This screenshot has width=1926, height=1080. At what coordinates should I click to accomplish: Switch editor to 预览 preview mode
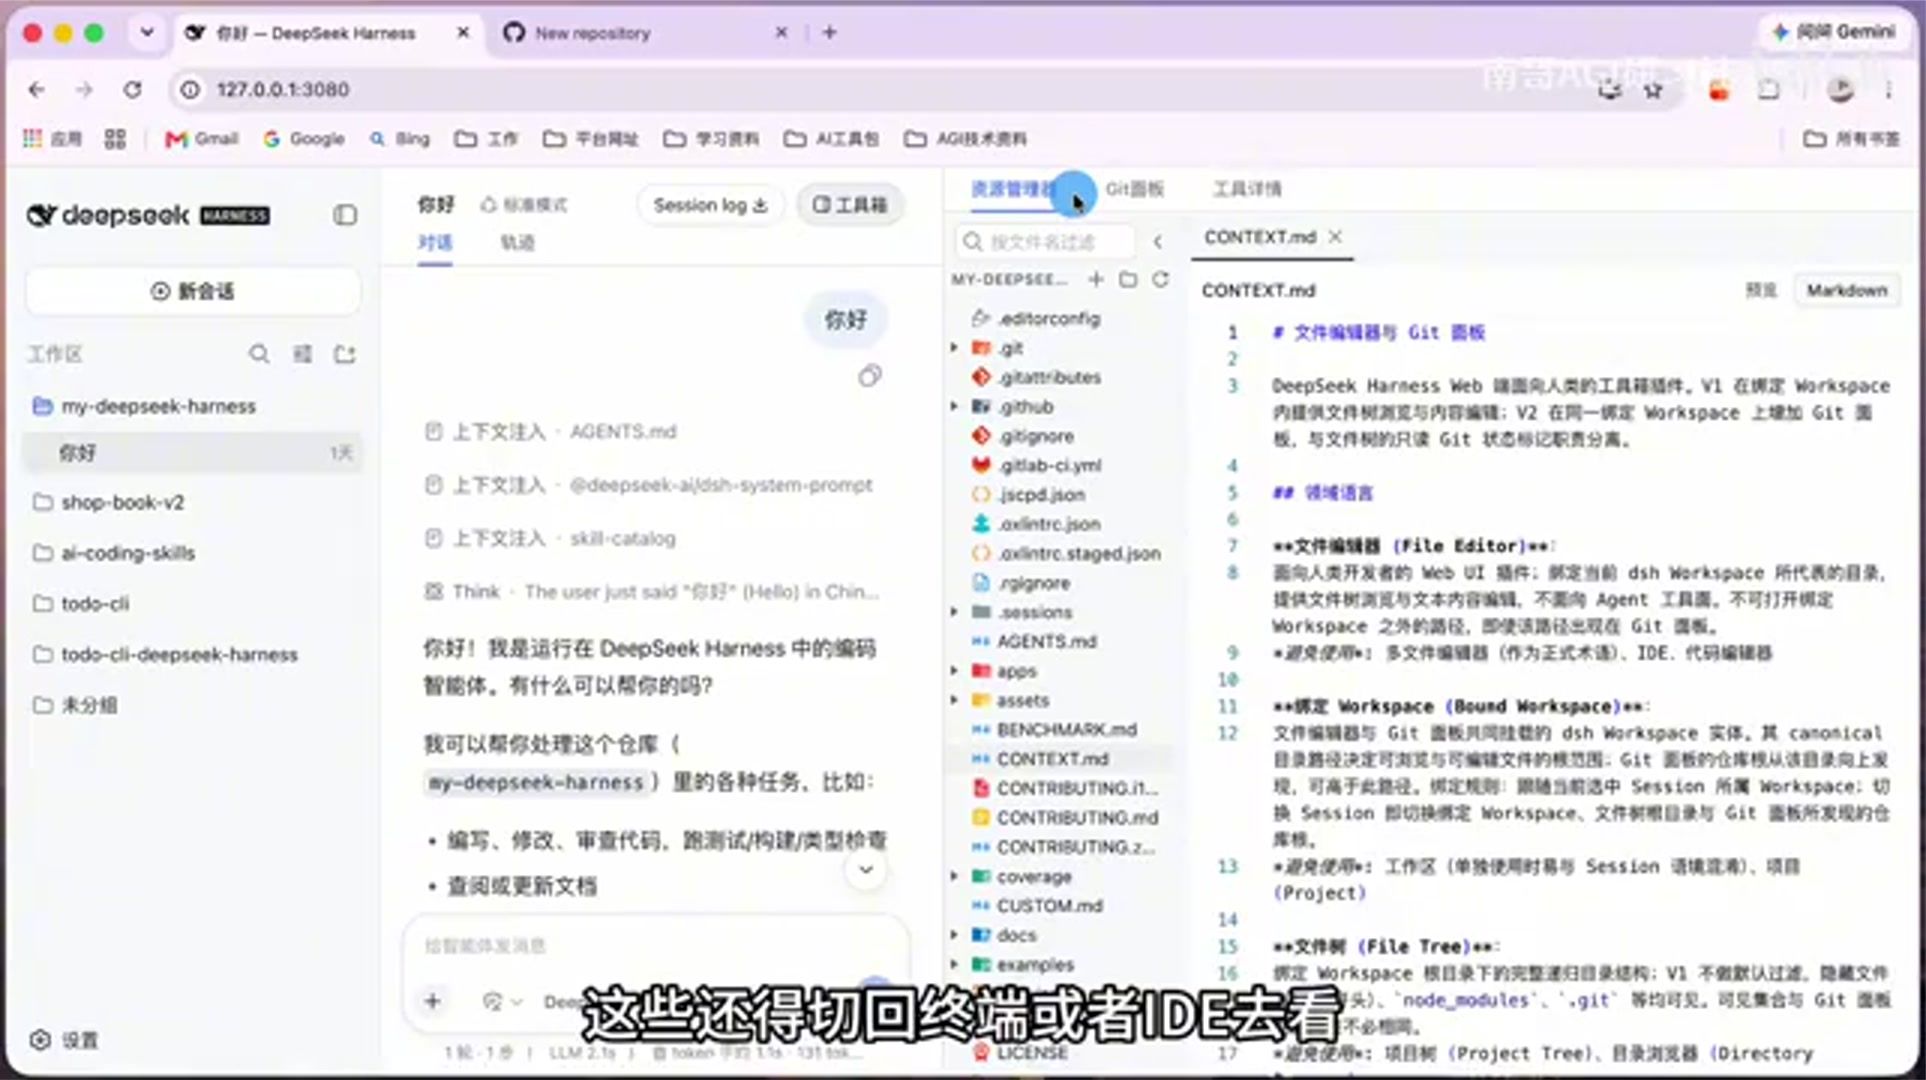(x=1761, y=291)
